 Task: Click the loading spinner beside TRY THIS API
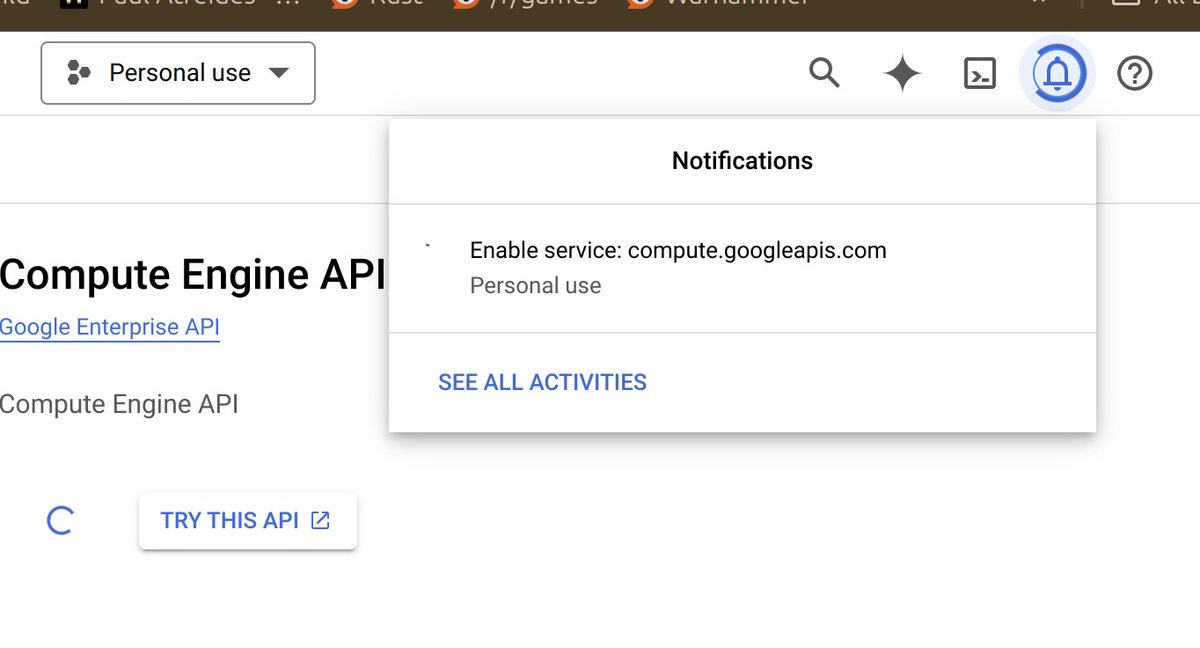click(60, 520)
